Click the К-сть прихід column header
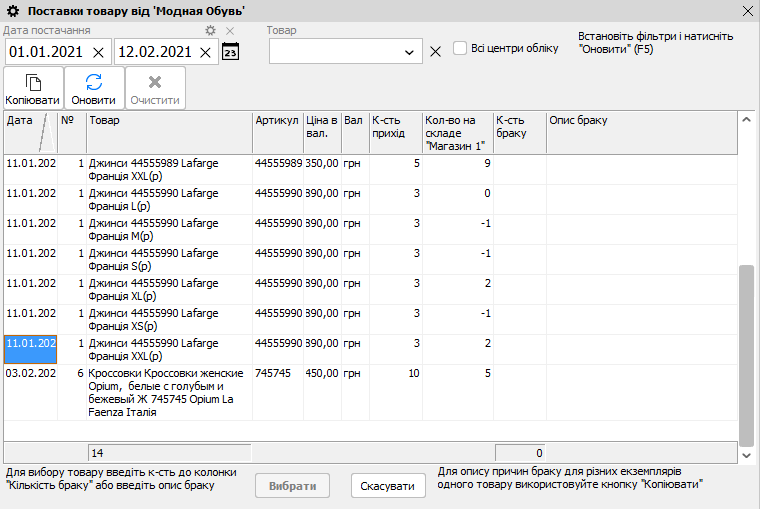 pyautogui.click(x=395, y=127)
